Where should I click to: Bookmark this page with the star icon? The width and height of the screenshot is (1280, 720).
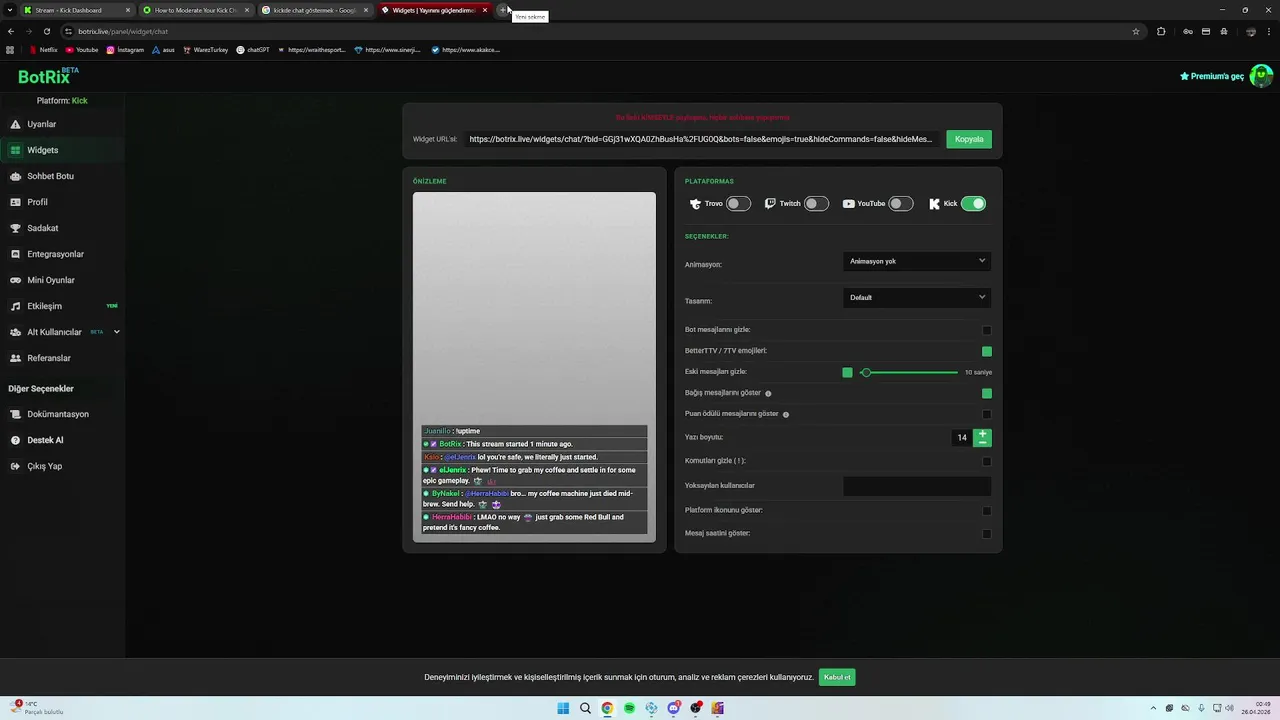coord(1136,31)
